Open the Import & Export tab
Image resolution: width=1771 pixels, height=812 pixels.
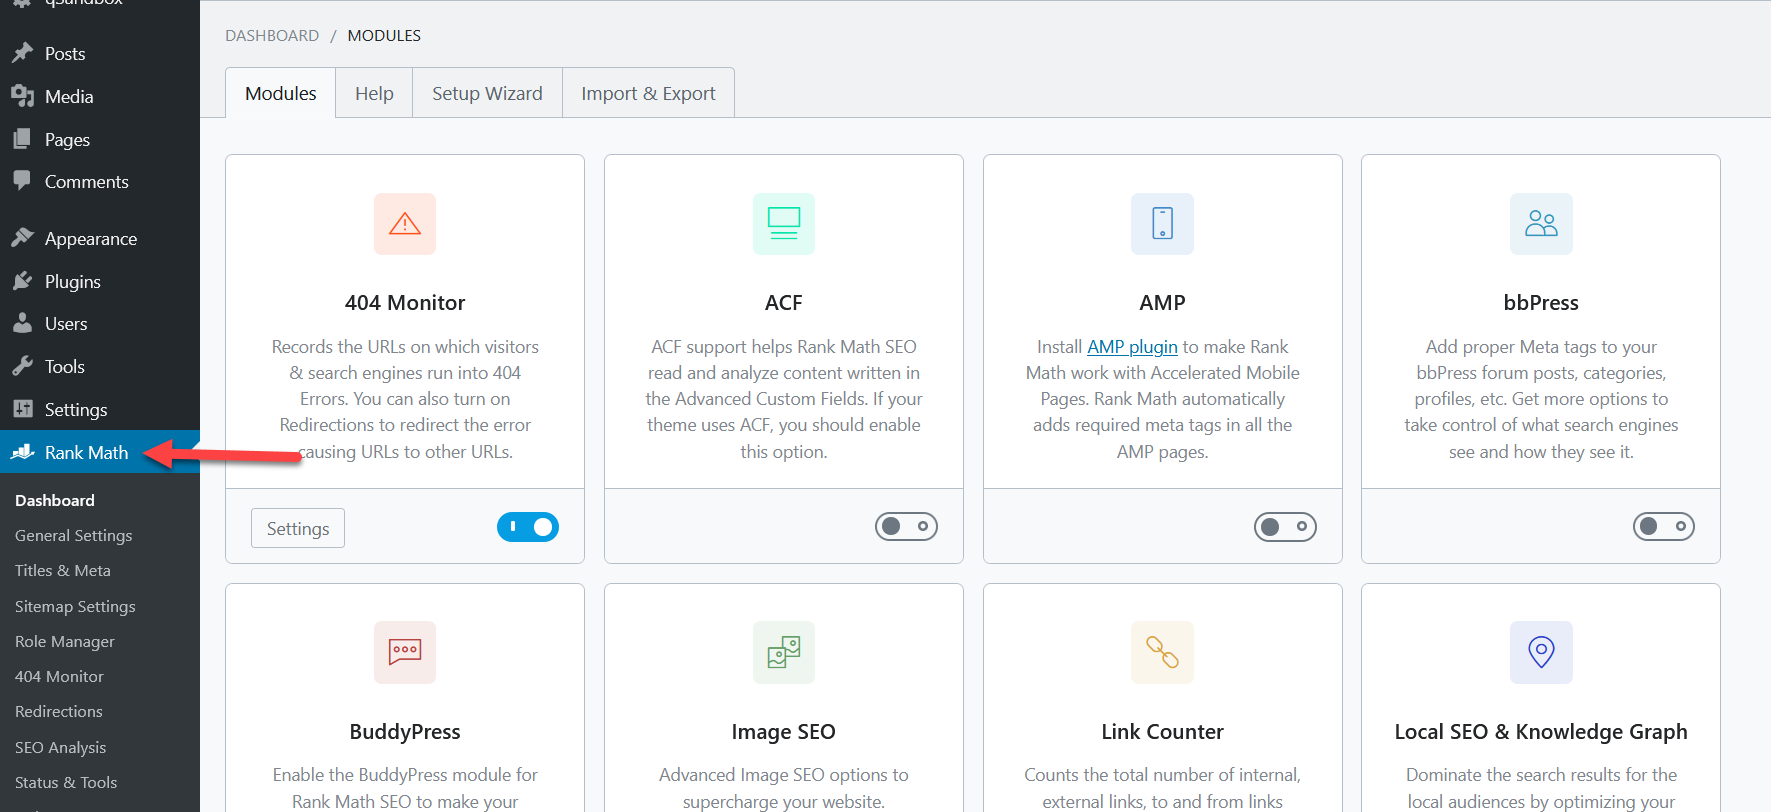648,93
